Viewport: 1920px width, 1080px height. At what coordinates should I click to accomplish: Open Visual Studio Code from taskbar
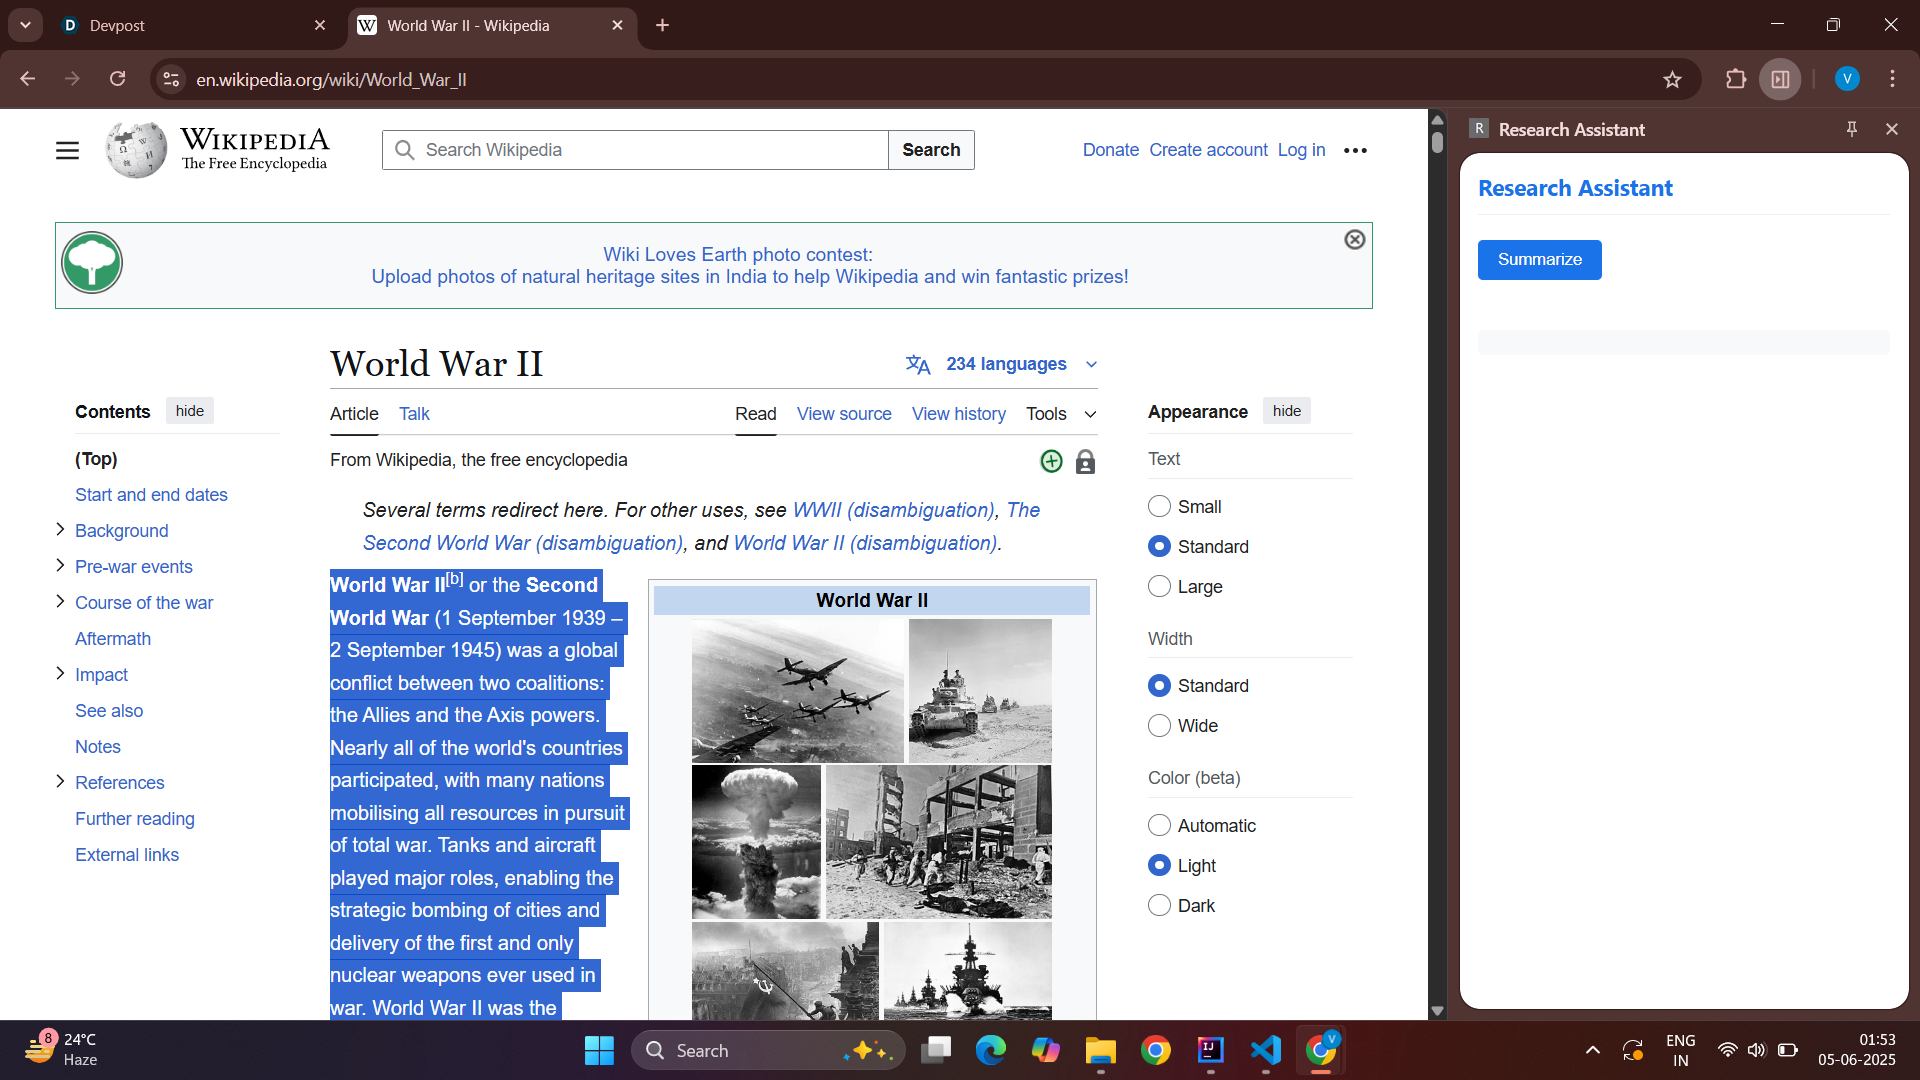pyautogui.click(x=1265, y=1050)
